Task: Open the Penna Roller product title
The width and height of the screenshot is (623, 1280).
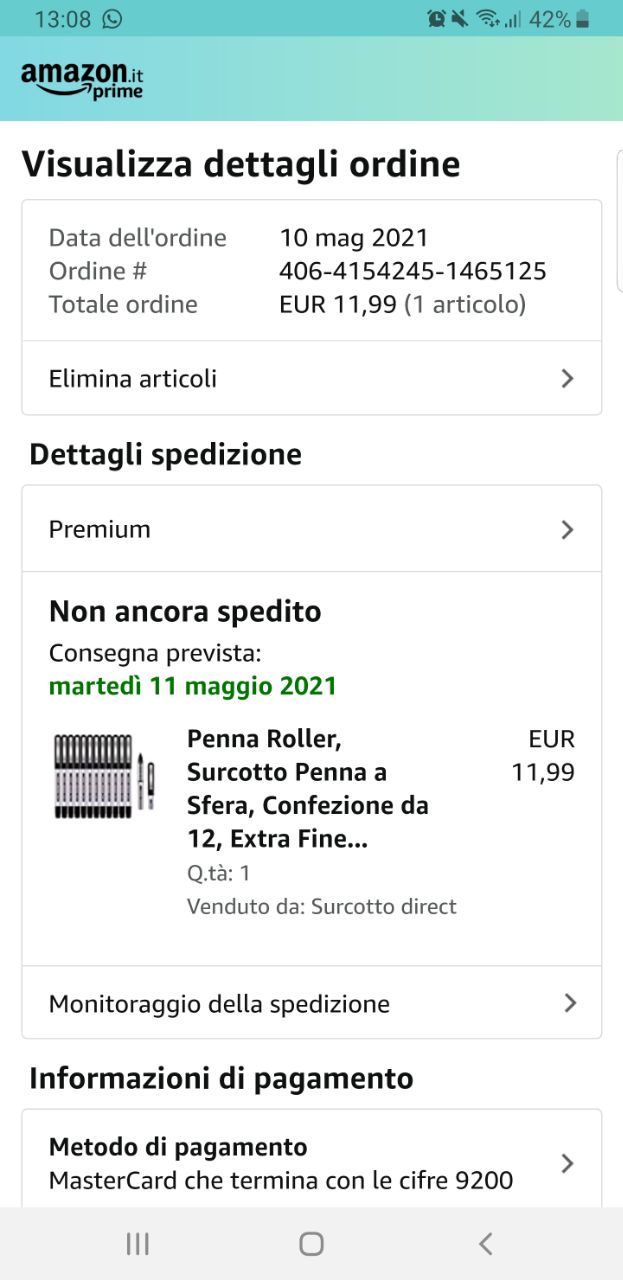Action: pyautogui.click(x=307, y=789)
